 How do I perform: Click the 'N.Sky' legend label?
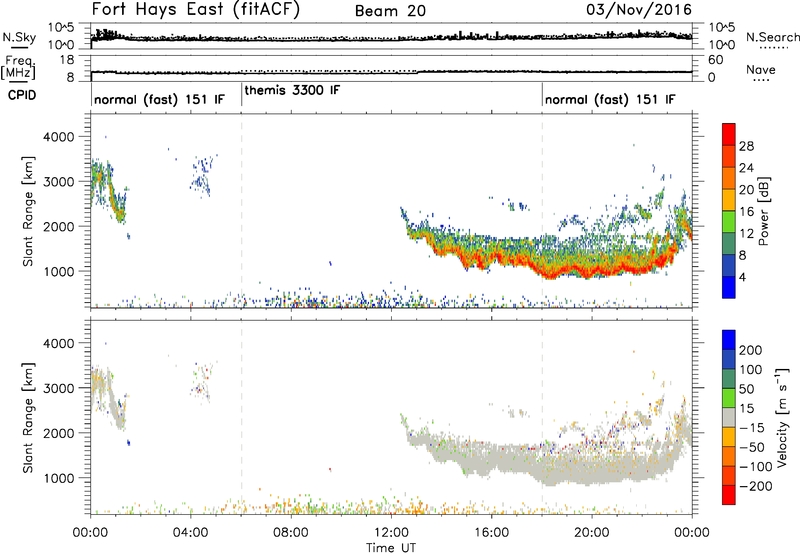pyautogui.click(x=19, y=37)
